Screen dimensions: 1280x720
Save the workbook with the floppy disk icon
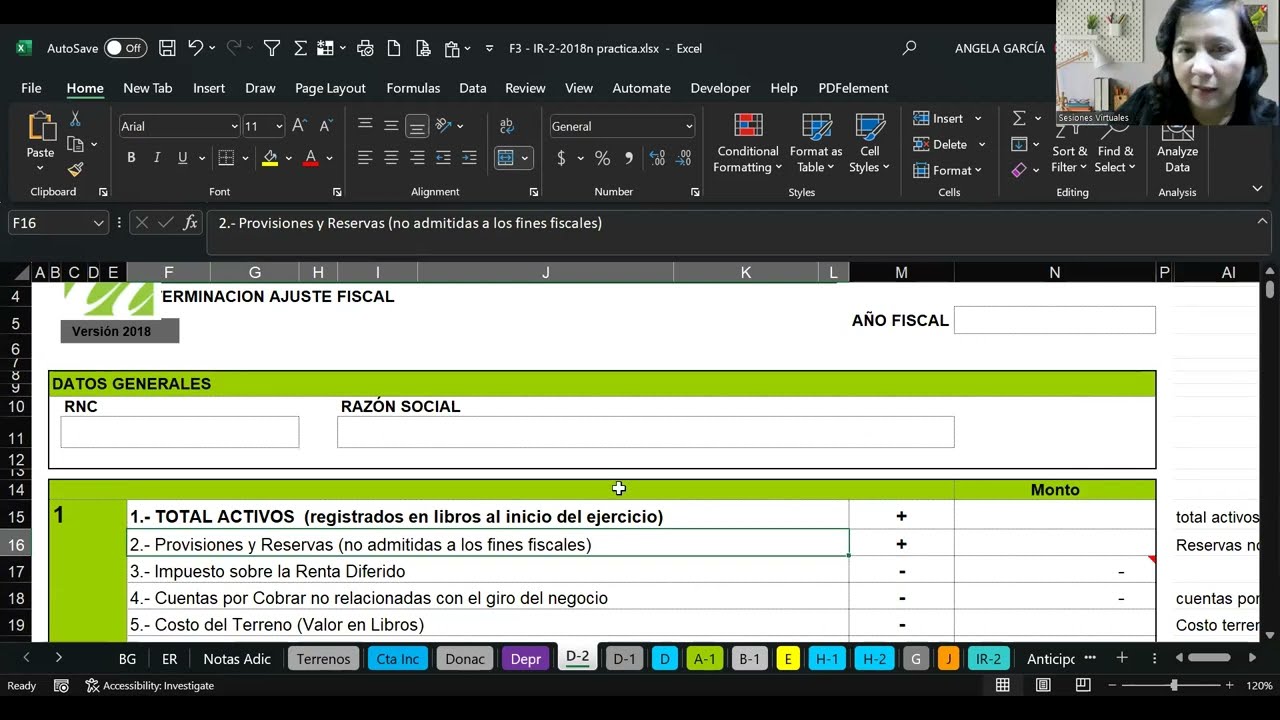pos(167,48)
